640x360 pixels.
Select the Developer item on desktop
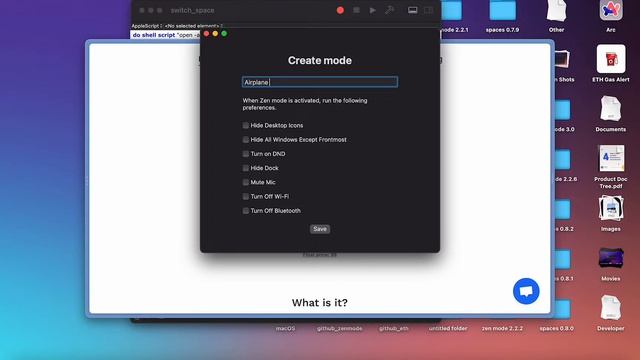(x=611, y=308)
